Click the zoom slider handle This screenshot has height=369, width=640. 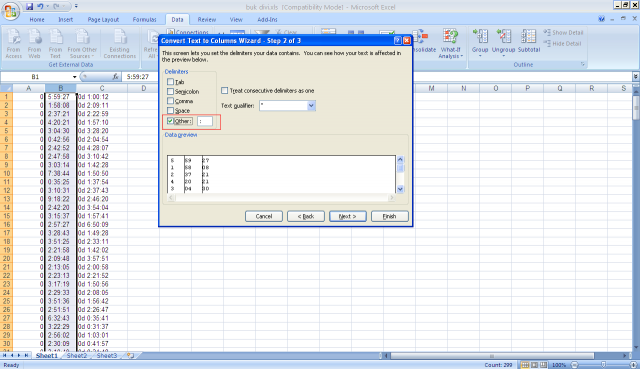point(603,365)
